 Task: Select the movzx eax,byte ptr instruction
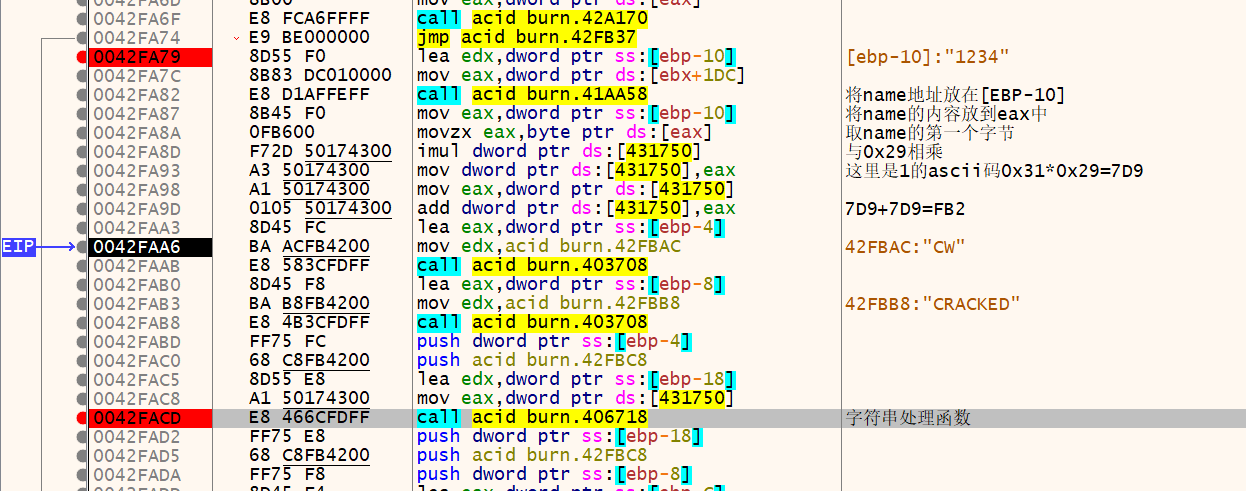[564, 133]
